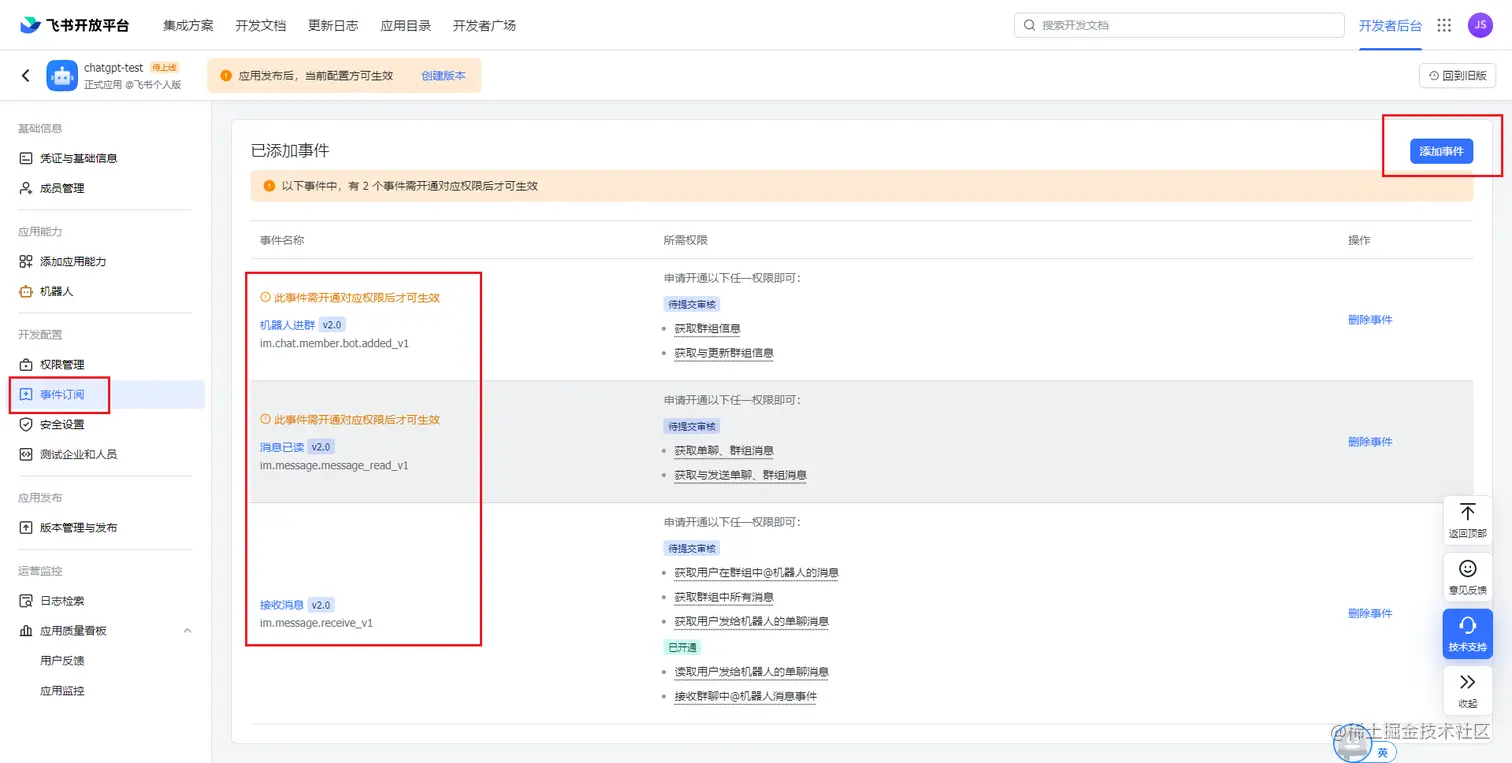The height and width of the screenshot is (763, 1512).
Task: Click im.message.message_read_v1 event key
Action: point(334,465)
